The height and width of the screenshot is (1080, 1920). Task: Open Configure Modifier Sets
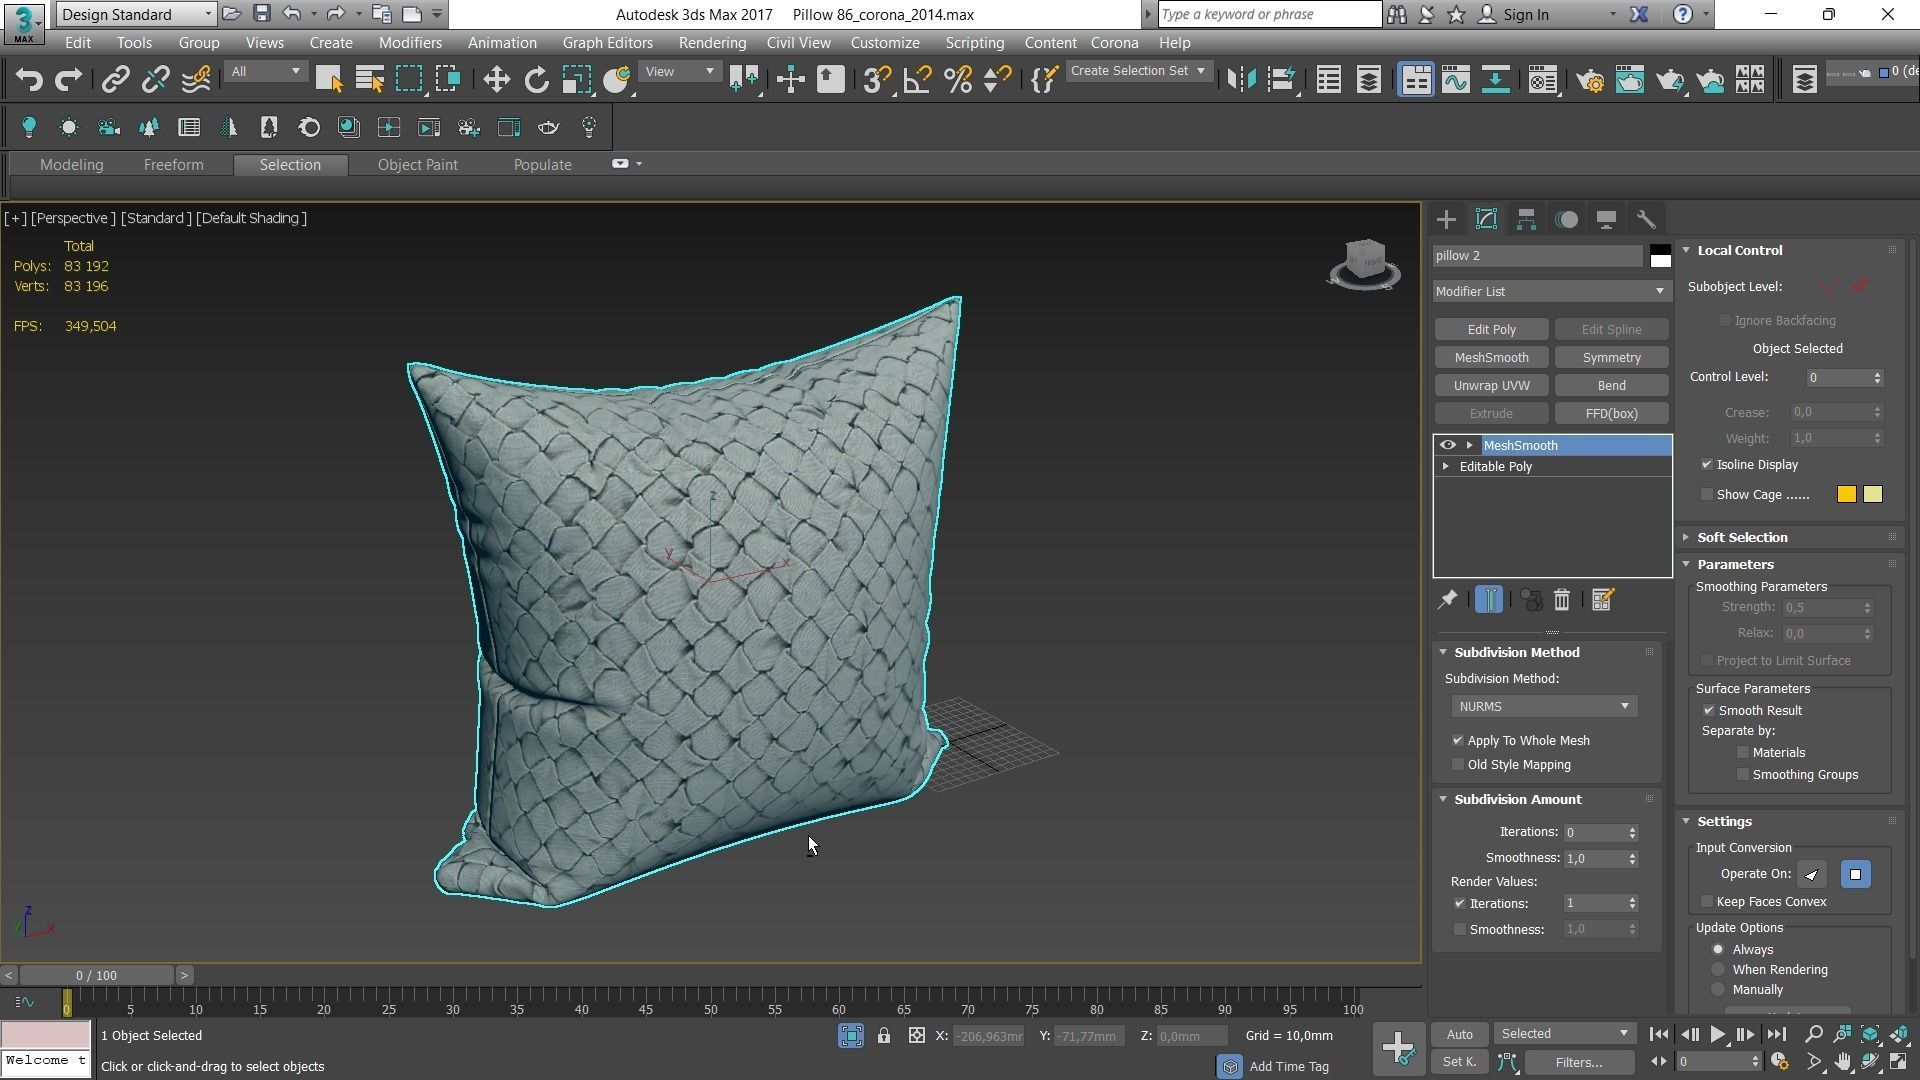click(x=1602, y=600)
